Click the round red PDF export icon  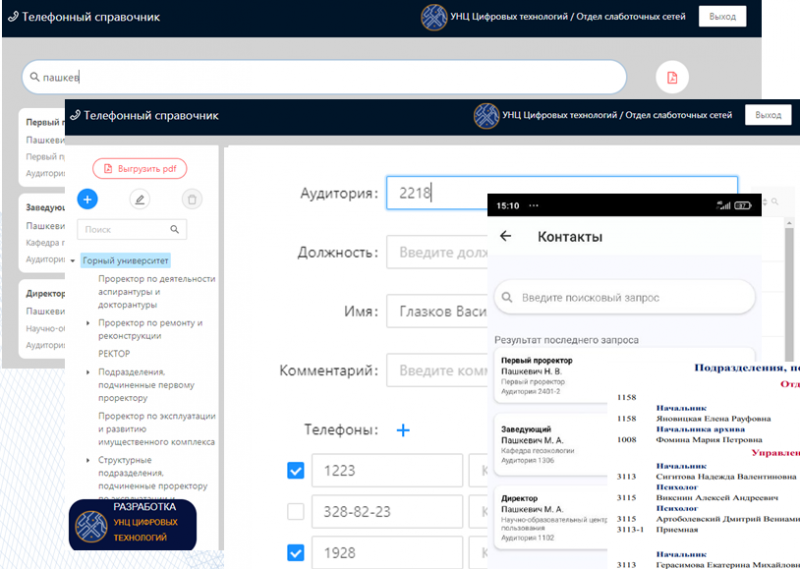tap(672, 77)
